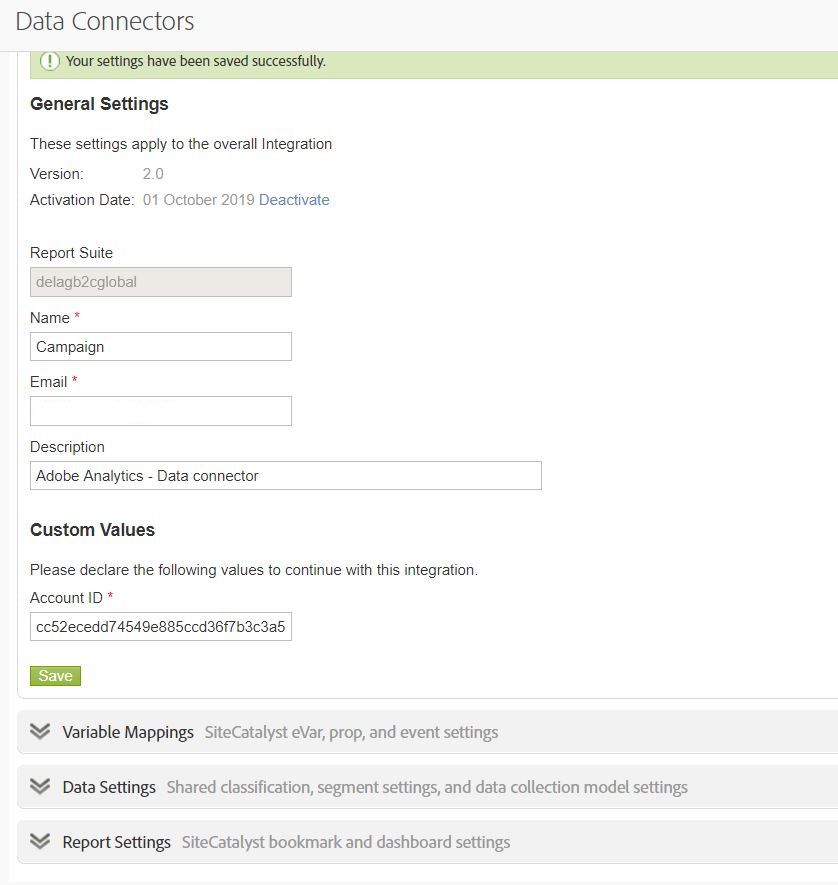
Task: Click the Account ID input field
Action: [161, 627]
